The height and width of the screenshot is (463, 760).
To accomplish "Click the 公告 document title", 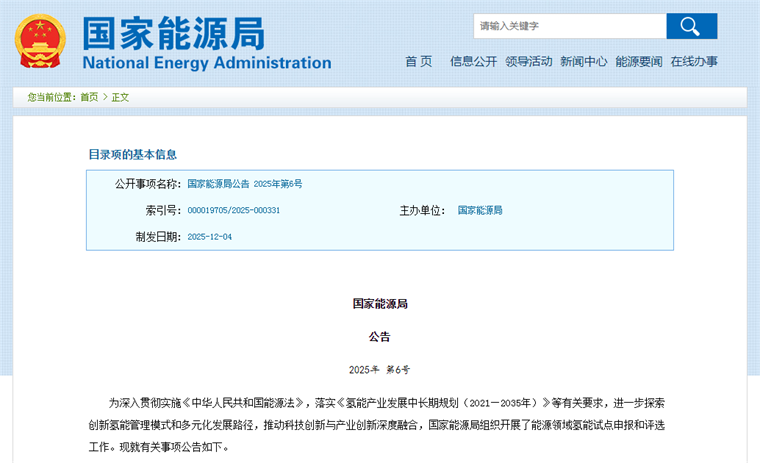I will click(x=379, y=336).
